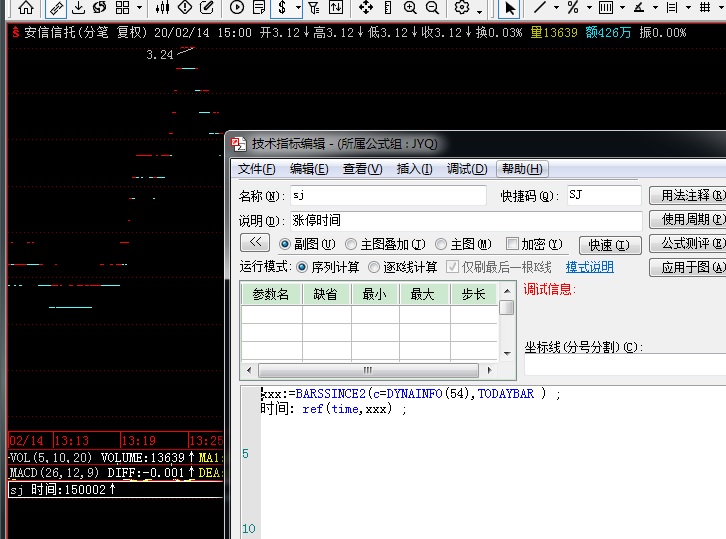The width and height of the screenshot is (726, 539).
Task: Click parameter table scroll-down arrow
Action: 507,354
